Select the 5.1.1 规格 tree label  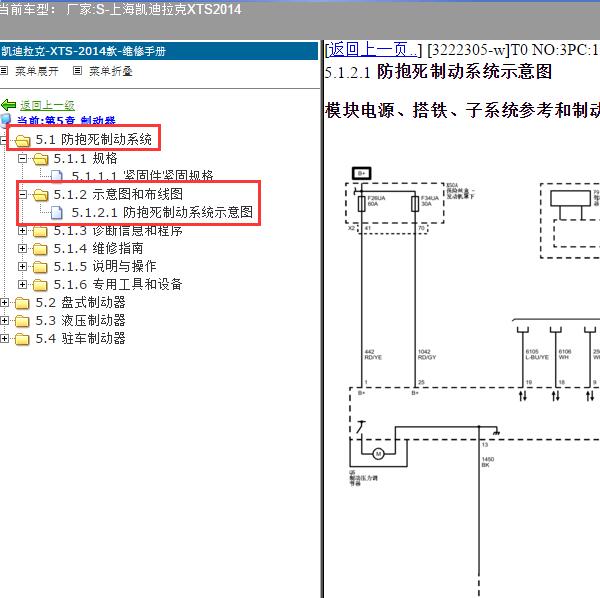coord(85,158)
